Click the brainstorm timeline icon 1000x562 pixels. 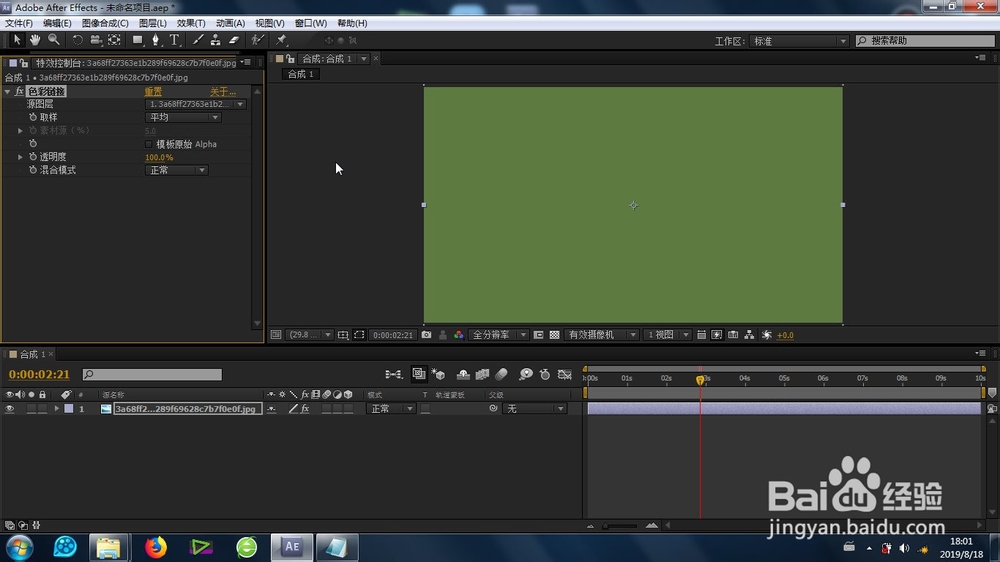[526, 374]
